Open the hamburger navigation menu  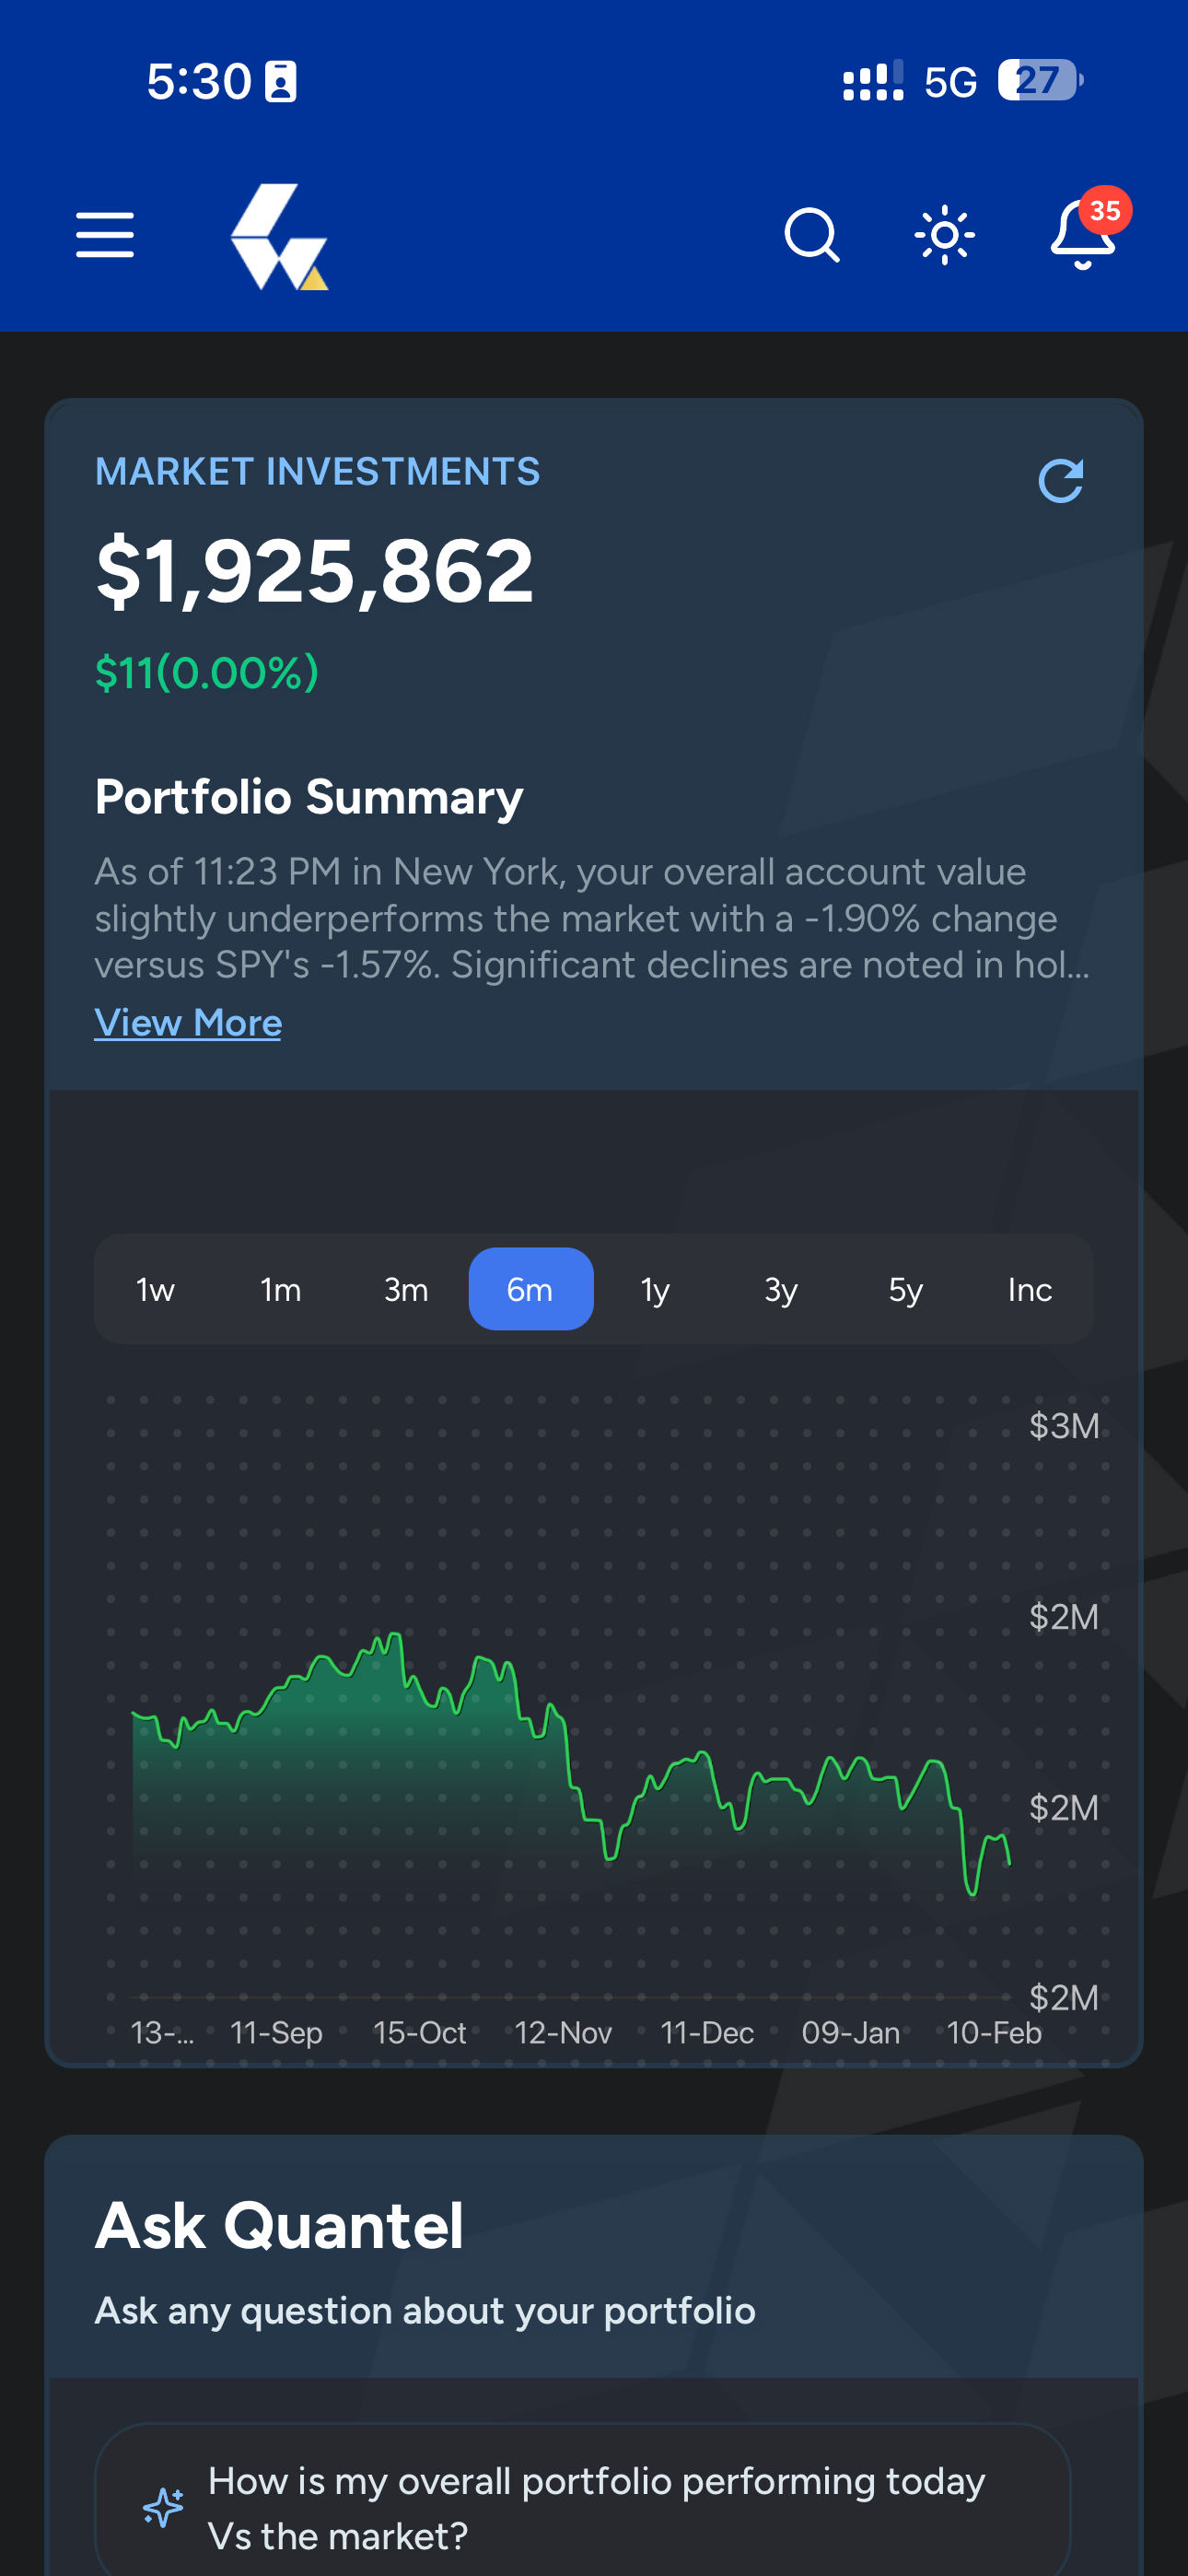105,235
